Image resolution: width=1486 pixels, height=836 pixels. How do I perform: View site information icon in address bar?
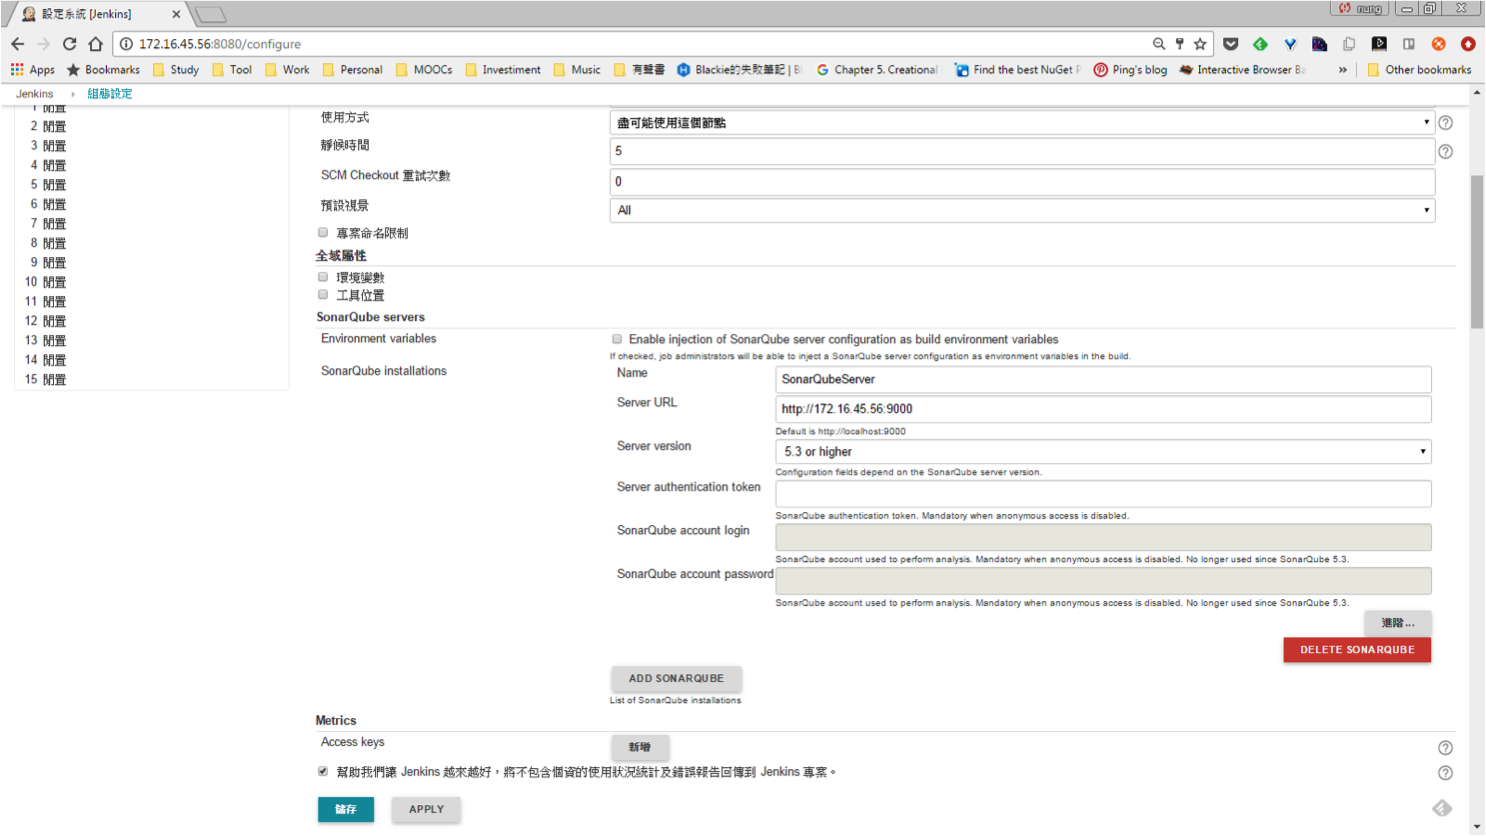[x=126, y=44]
